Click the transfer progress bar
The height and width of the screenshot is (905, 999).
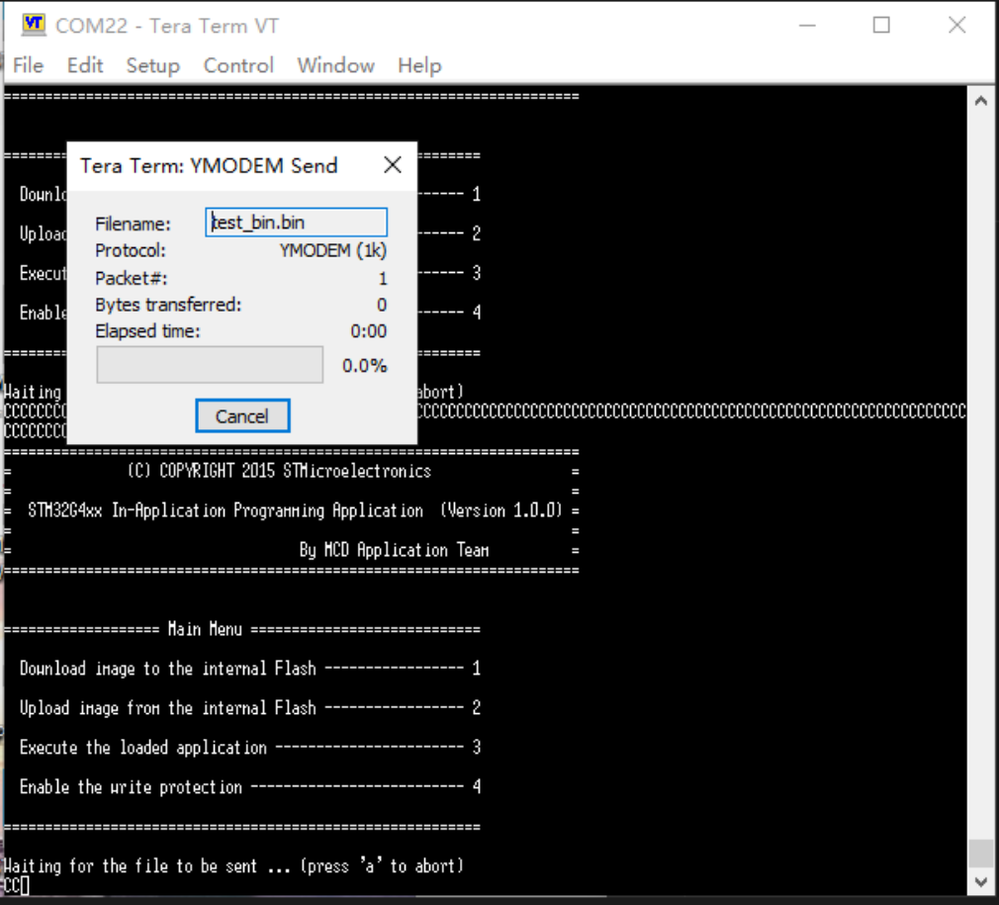(210, 365)
